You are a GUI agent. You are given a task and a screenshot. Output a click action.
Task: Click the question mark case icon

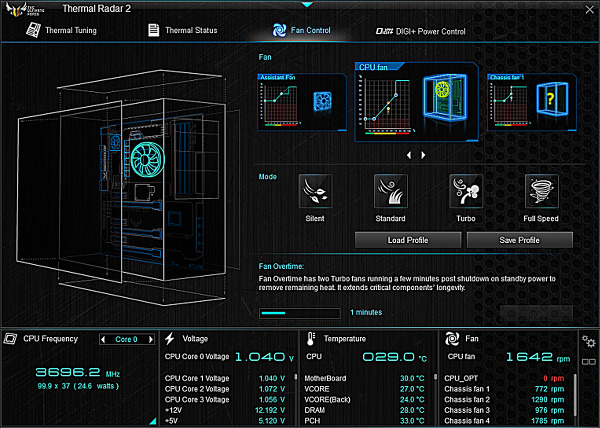552,99
